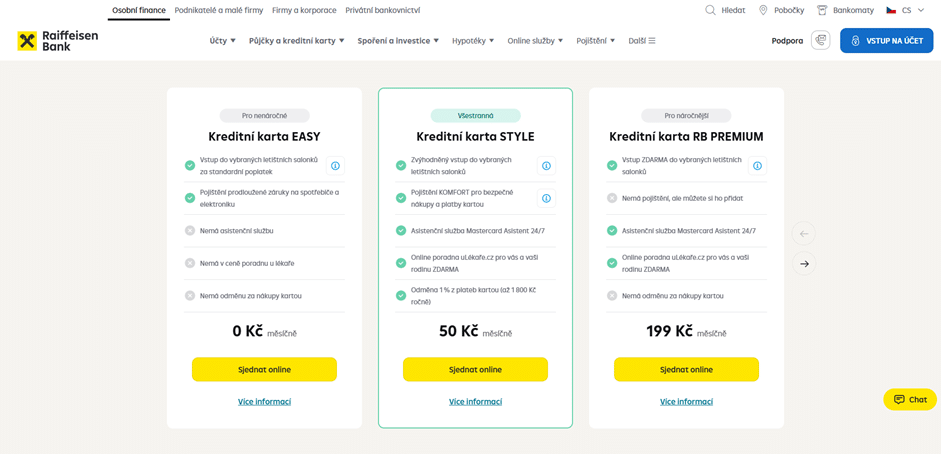Switch to Podnikatelé a malé firmy tab

pyautogui.click(x=219, y=10)
